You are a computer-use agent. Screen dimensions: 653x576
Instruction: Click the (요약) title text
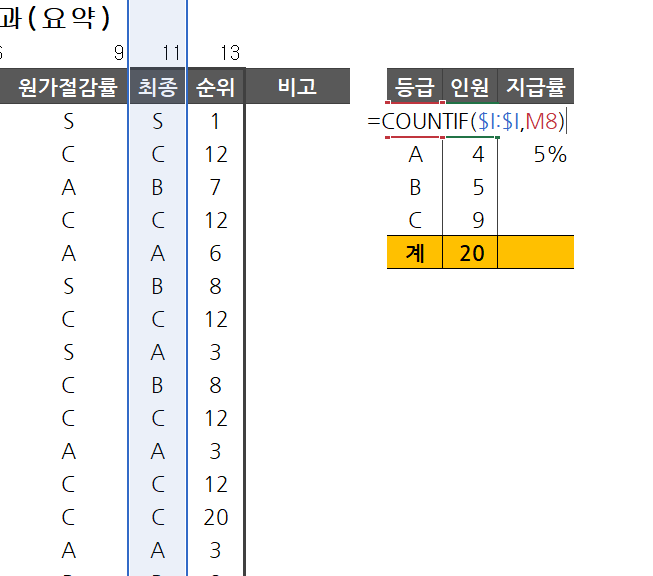point(69,17)
